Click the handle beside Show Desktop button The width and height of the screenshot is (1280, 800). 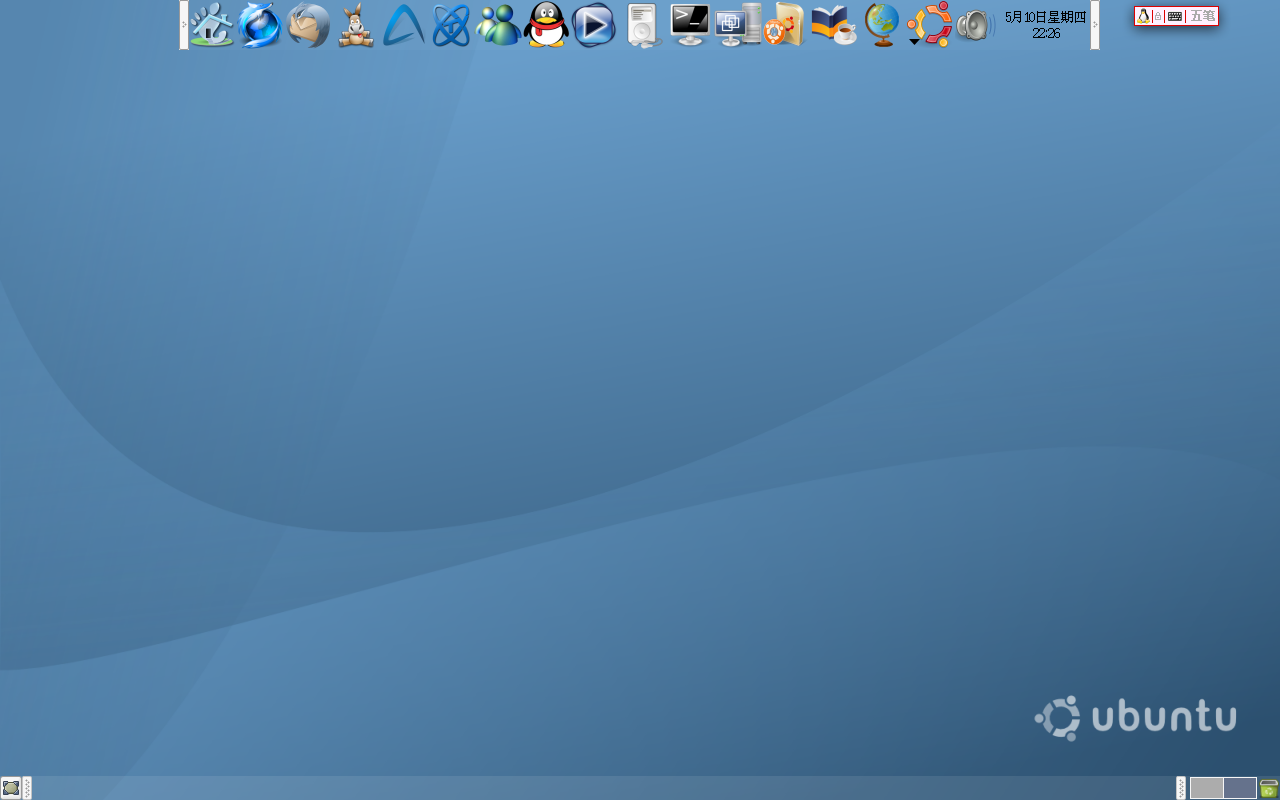pos(27,788)
